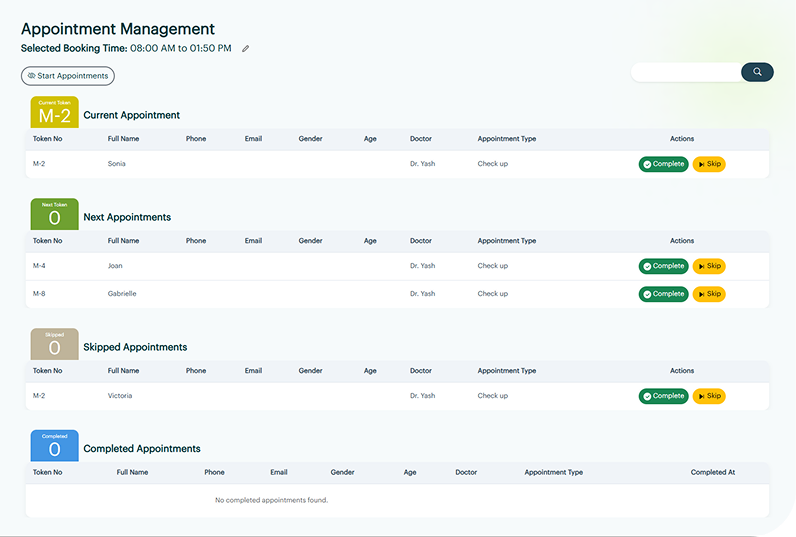Image resolution: width=796 pixels, height=537 pixels.
Task: Skip Gabrielle's appointment
Action: (x=709, y=294)
